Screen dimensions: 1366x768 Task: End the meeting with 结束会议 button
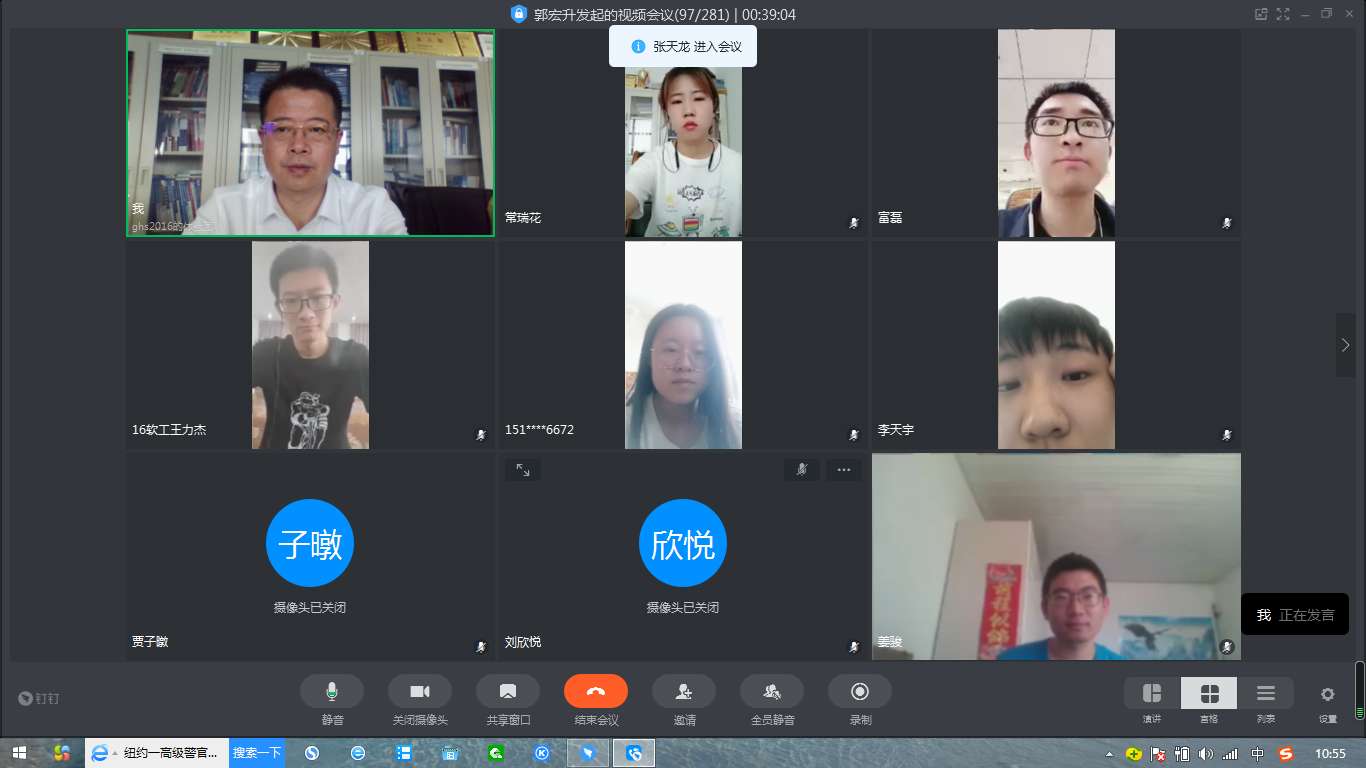point(596,692)
